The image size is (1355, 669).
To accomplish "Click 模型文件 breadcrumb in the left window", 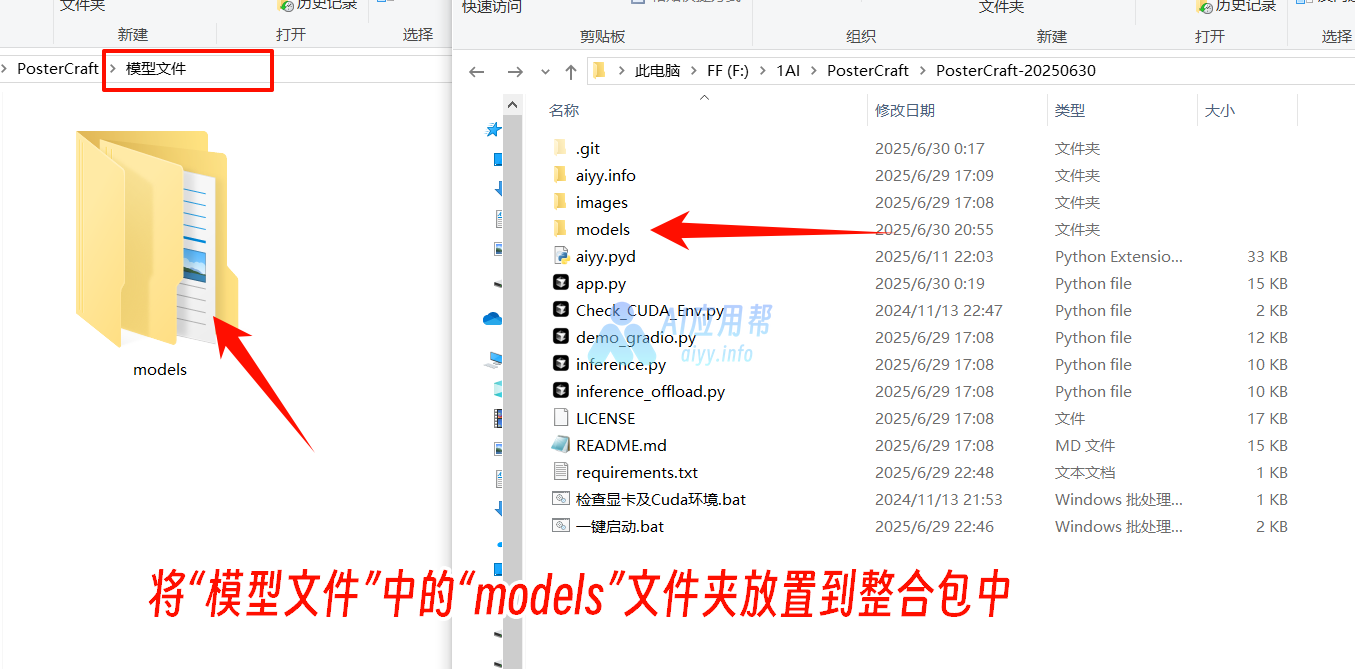I will tap(156, 69).
